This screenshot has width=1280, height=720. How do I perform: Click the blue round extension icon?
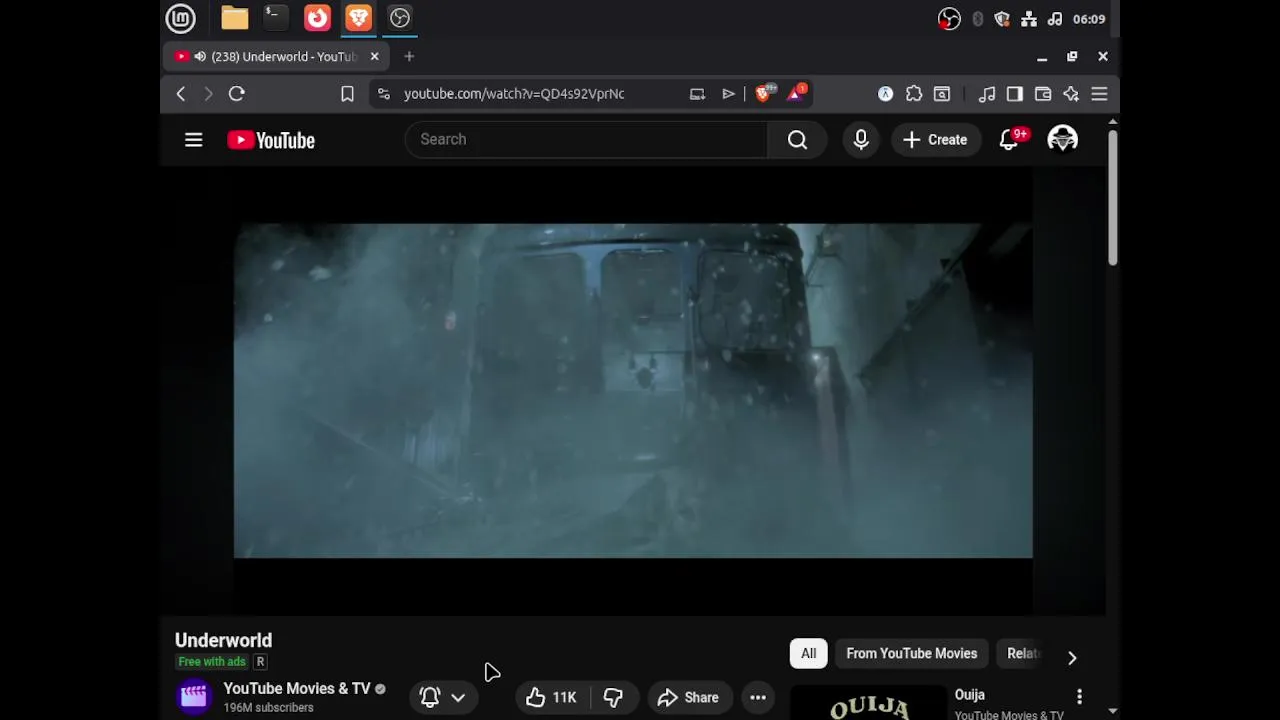pyautogui.click(x=885, y=94)
